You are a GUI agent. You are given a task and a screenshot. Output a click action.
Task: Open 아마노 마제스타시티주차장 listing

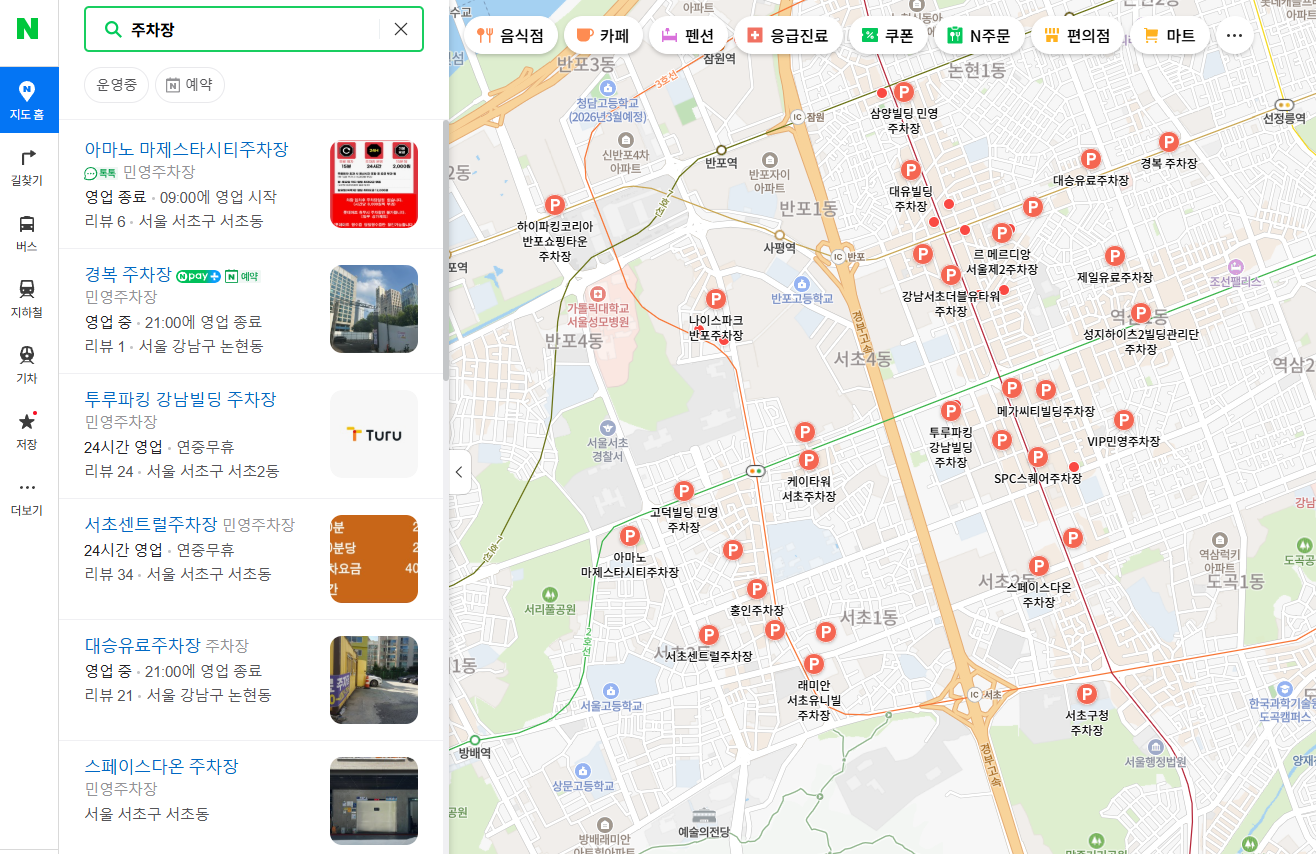[186, 147]
